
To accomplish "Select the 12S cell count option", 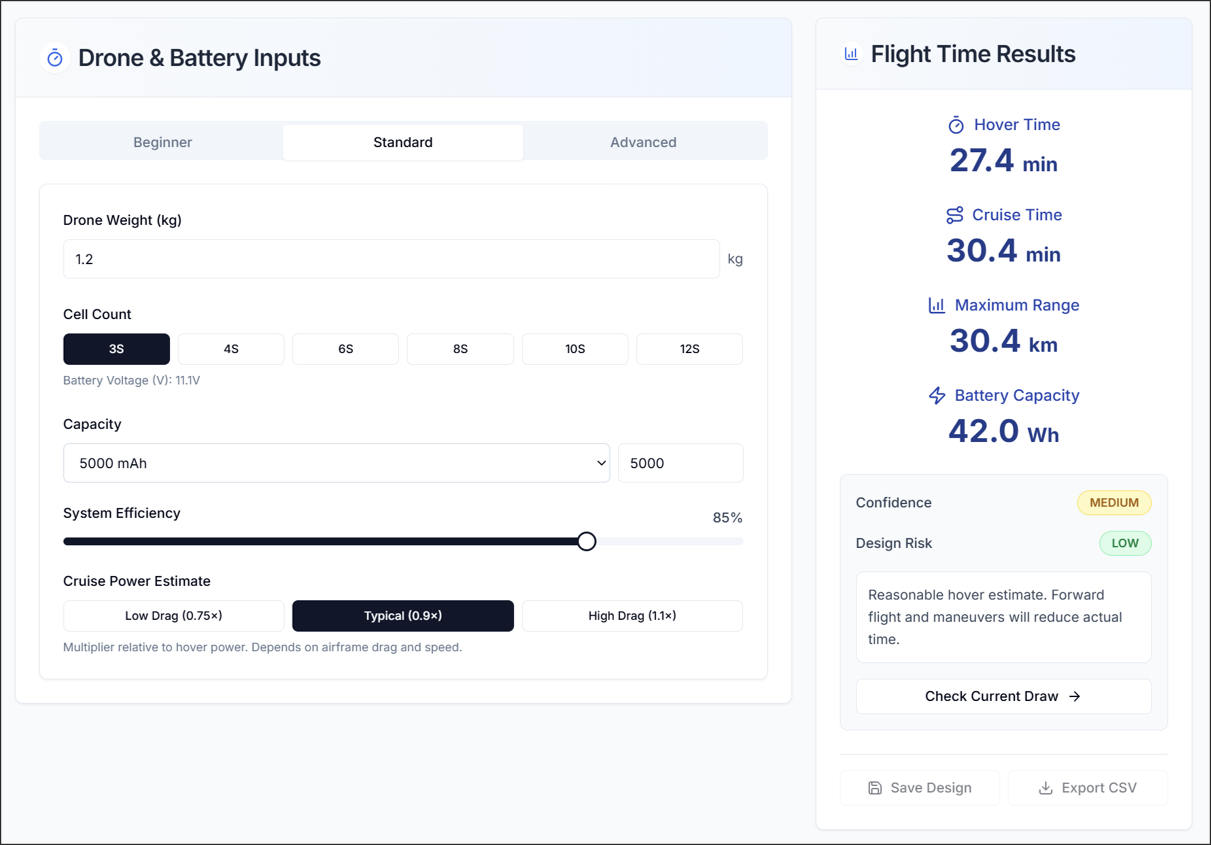I will tap(689, 348).
